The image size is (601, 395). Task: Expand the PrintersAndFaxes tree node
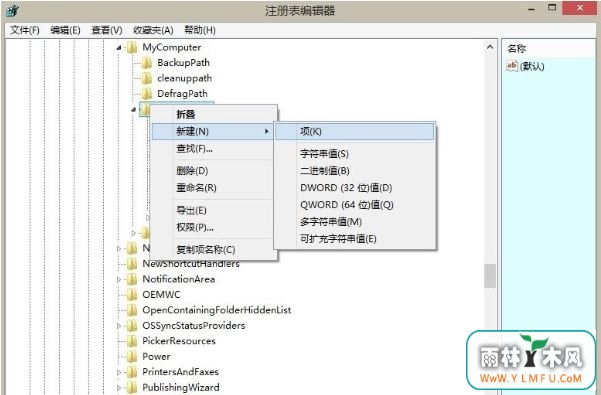(119, 372)
